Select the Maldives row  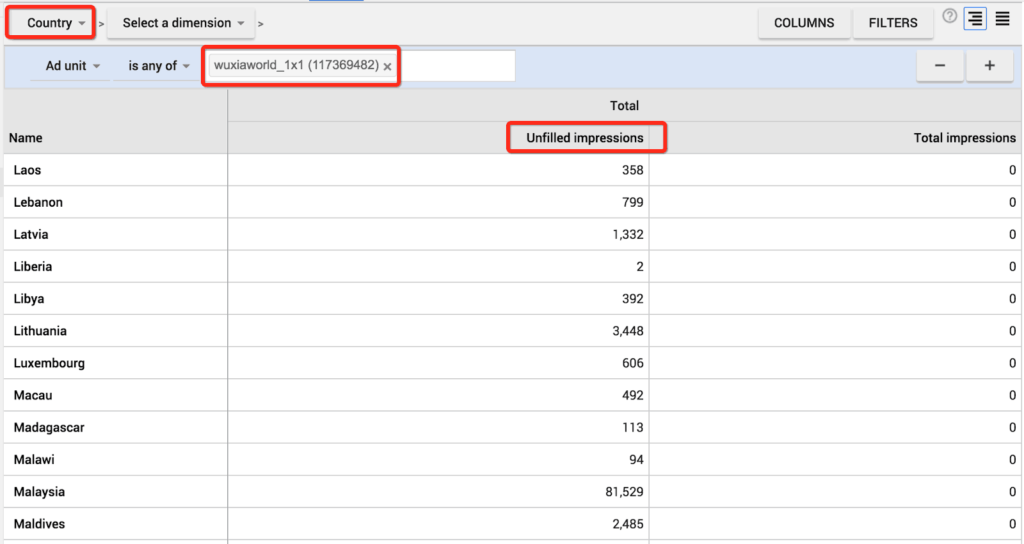tap(512, 524)
